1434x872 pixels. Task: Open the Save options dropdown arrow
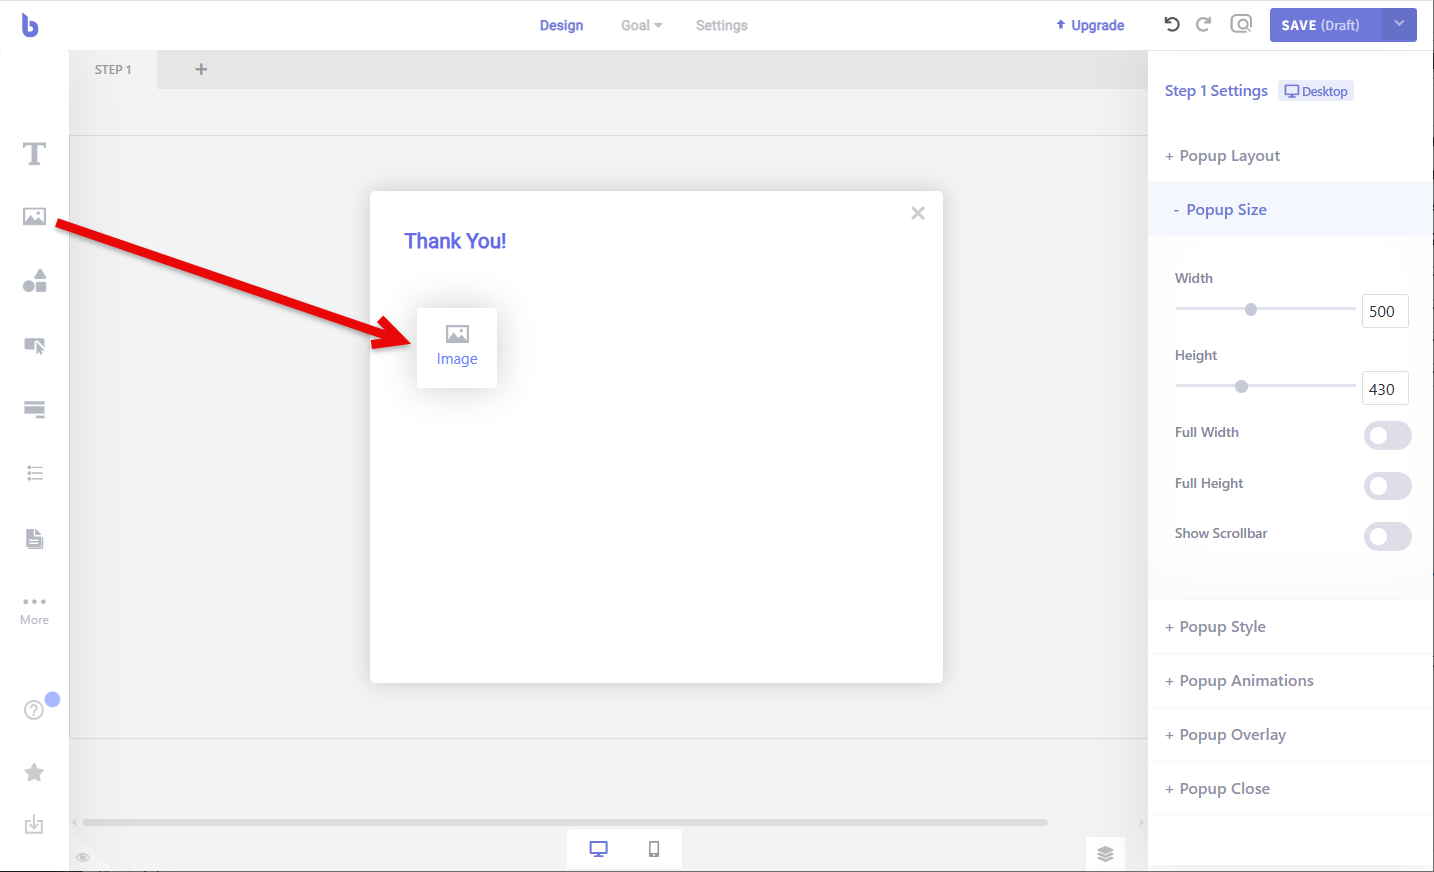[x=1399, y=25]
